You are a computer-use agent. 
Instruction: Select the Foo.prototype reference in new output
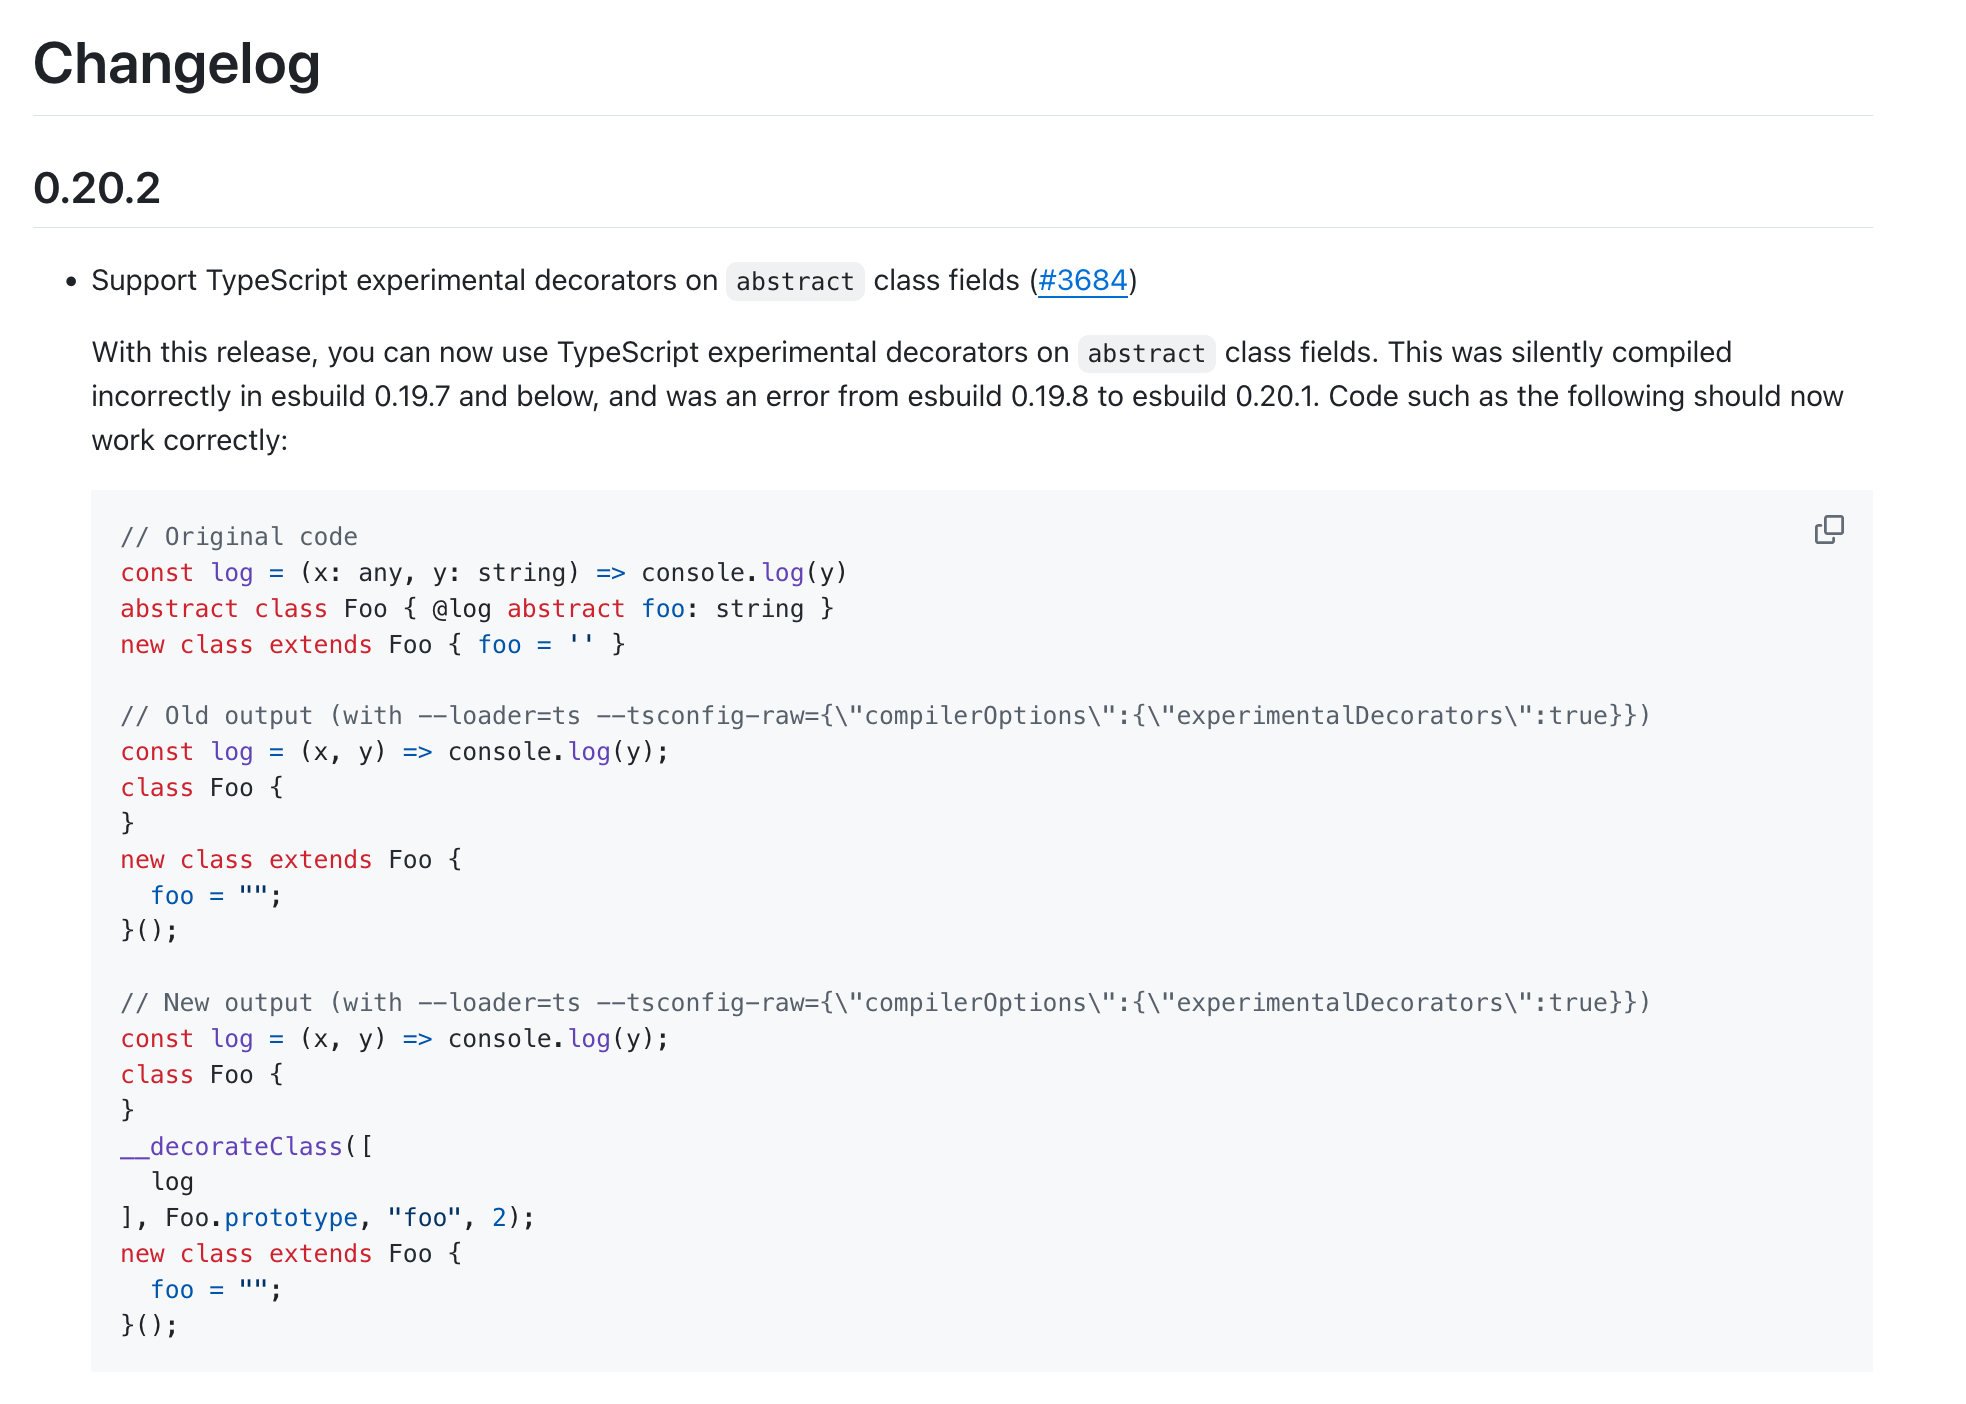pos(263,1217)
